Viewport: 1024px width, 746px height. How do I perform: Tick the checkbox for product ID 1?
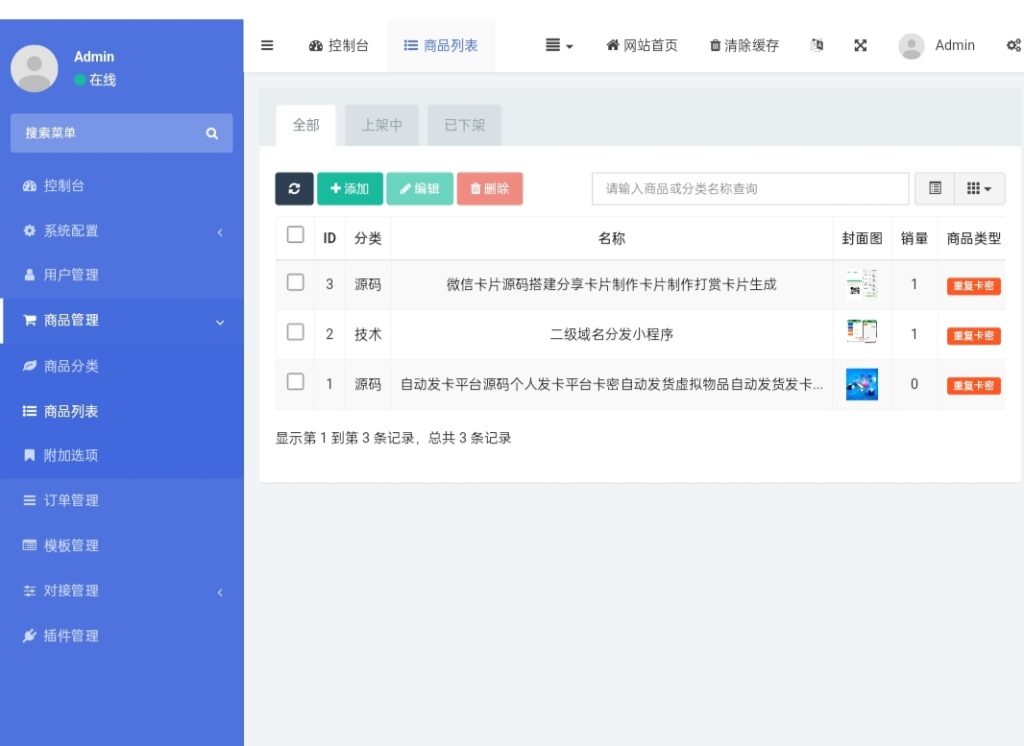click(295, 382)
